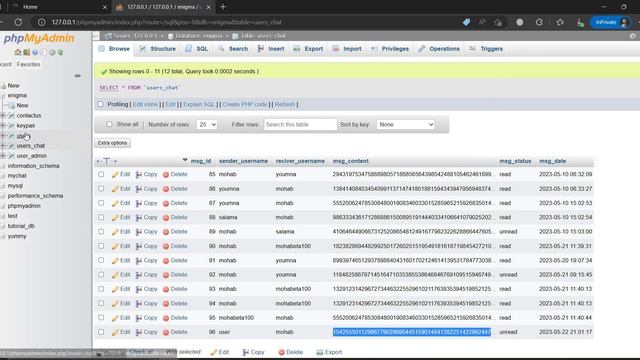Click bottom Copy for selected rows

tap(253, 352)
